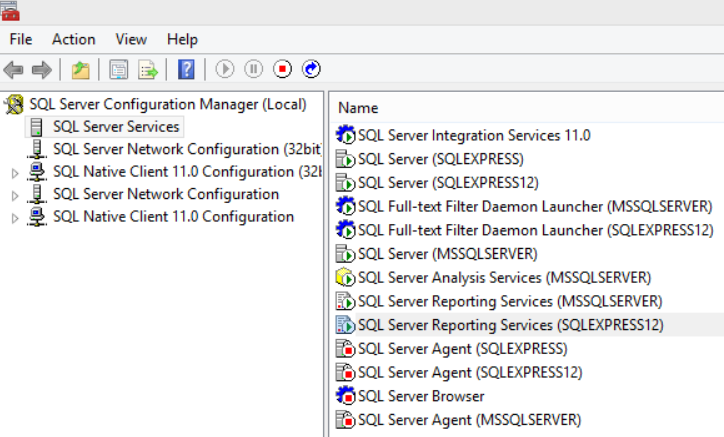This screenshot has width=724, height=437.
Task: Expand the last SQL Native Client 11.0 Configuration
Action: tap(15, 218)
